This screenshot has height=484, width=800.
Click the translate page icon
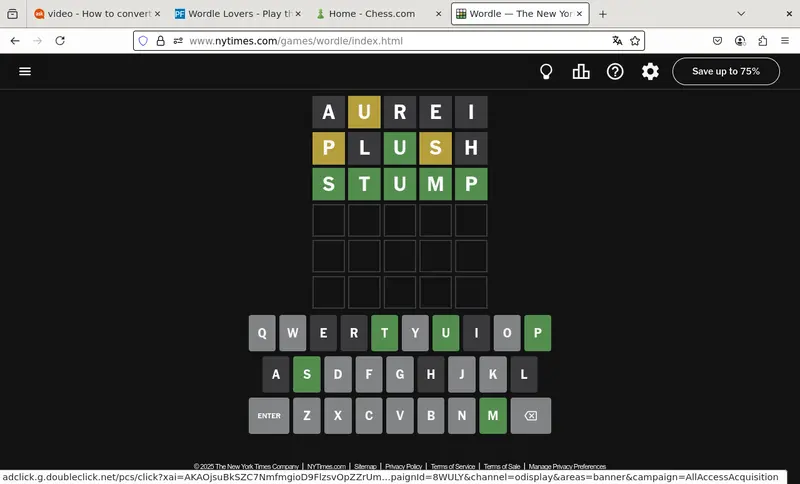click(617, 41)
